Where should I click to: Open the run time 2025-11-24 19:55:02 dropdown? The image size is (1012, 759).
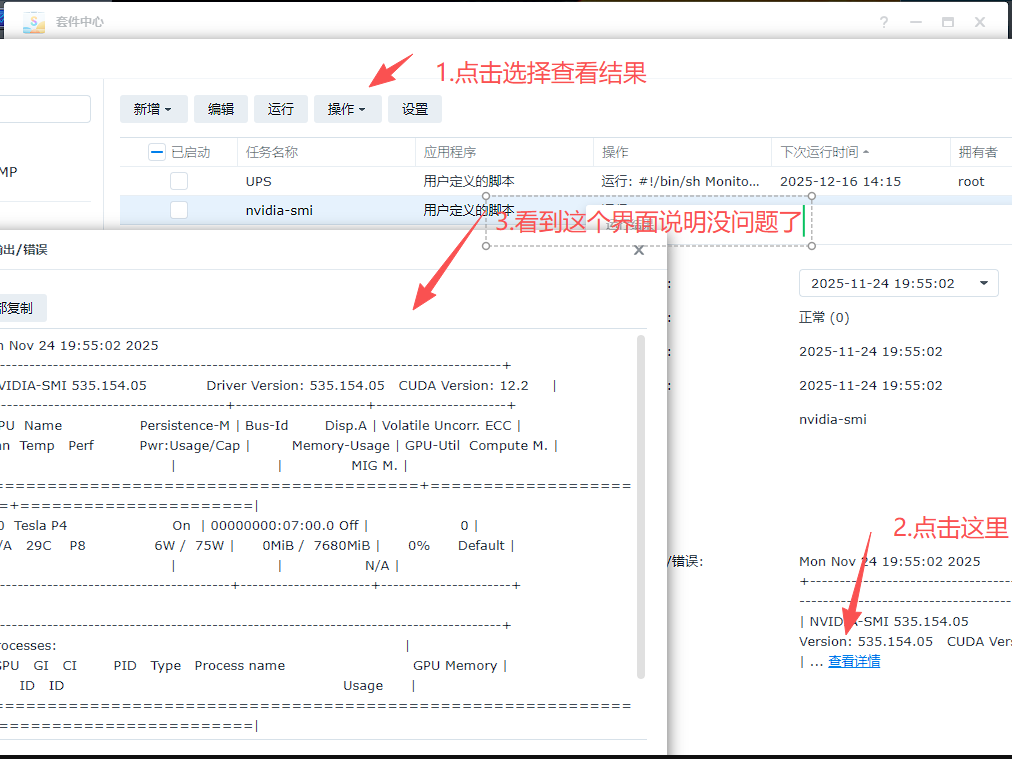(898, 283)
